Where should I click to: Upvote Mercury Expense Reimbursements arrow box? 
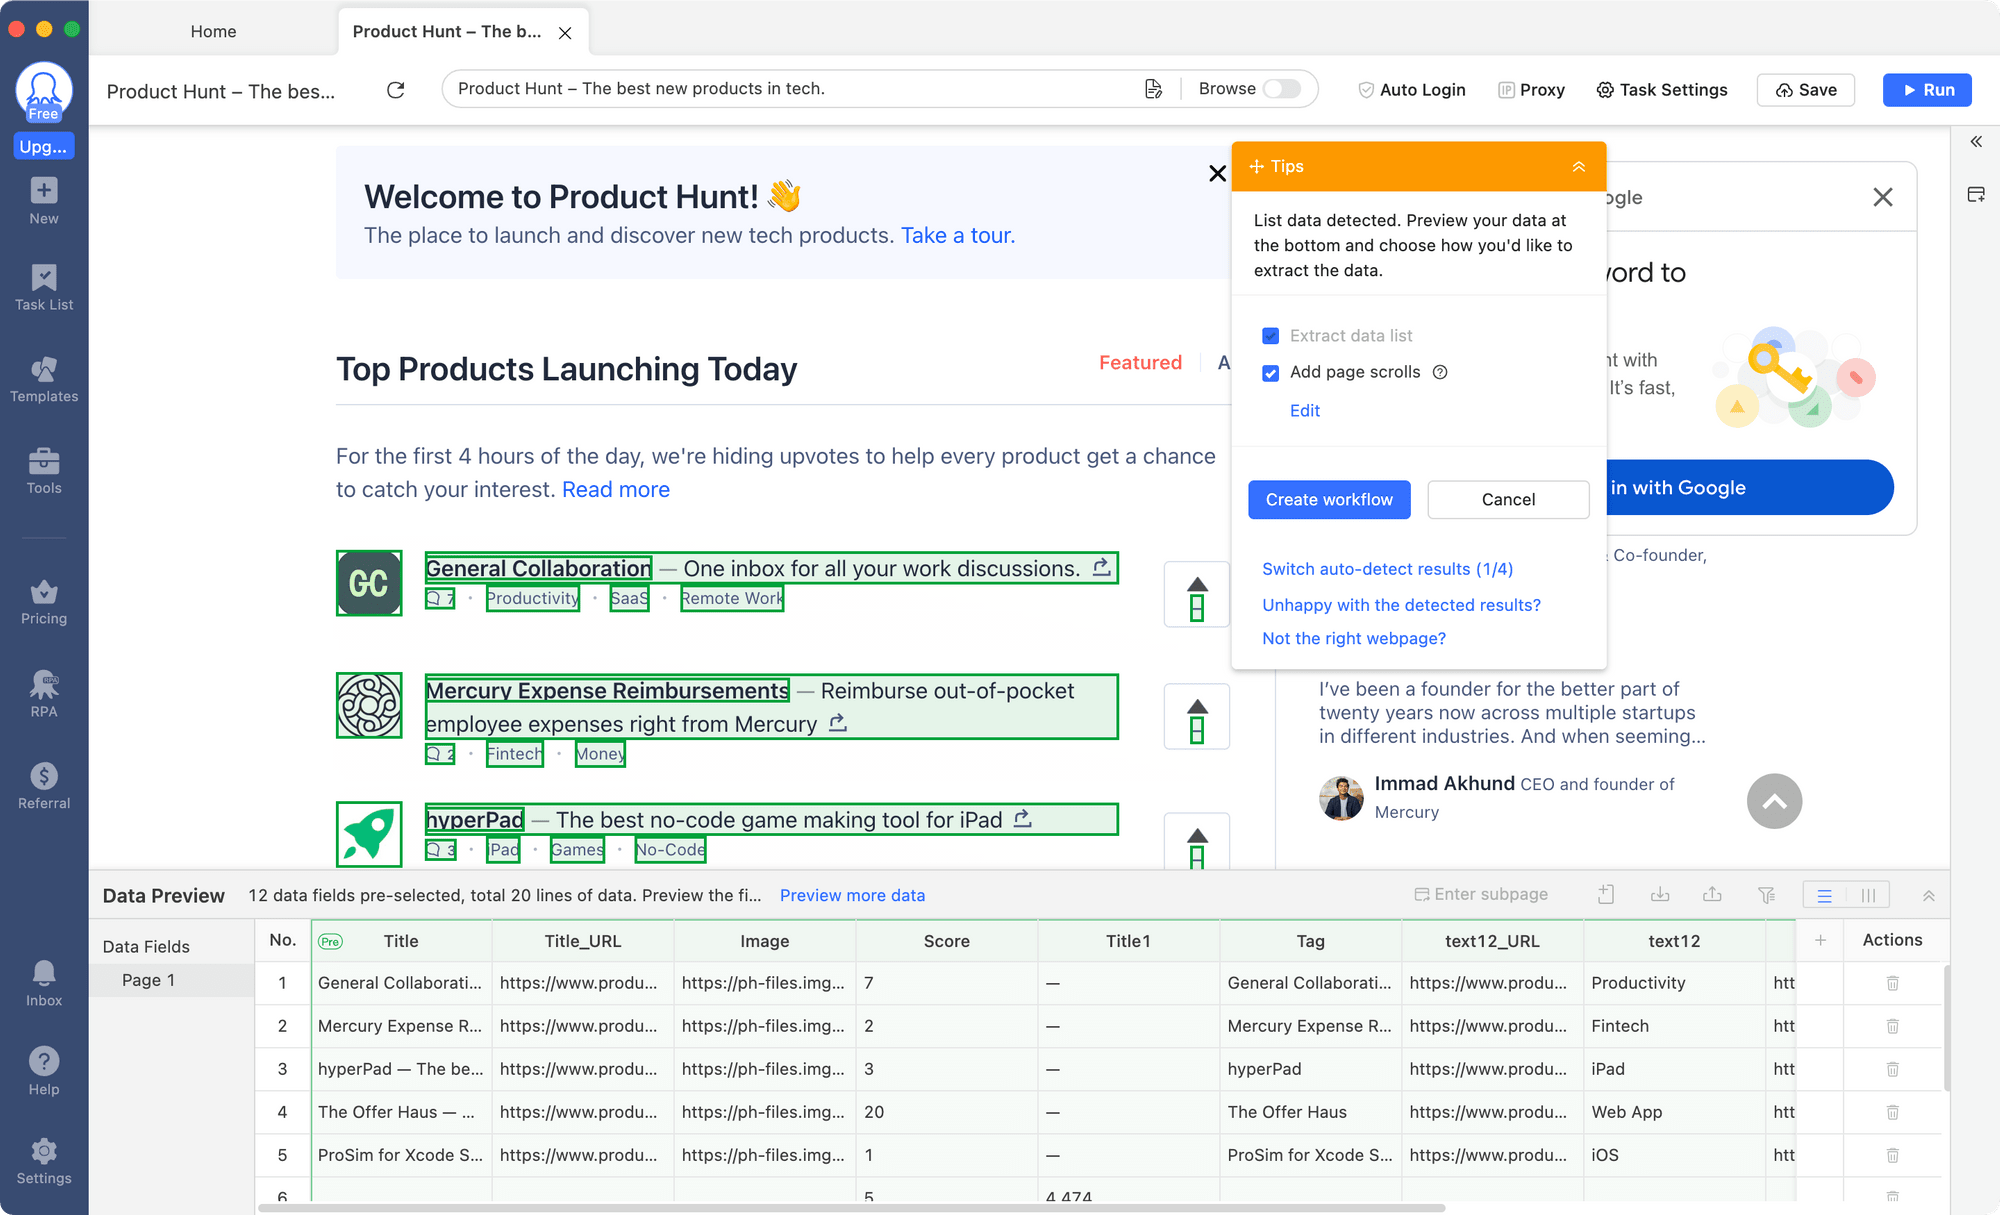pos(1196,717)
